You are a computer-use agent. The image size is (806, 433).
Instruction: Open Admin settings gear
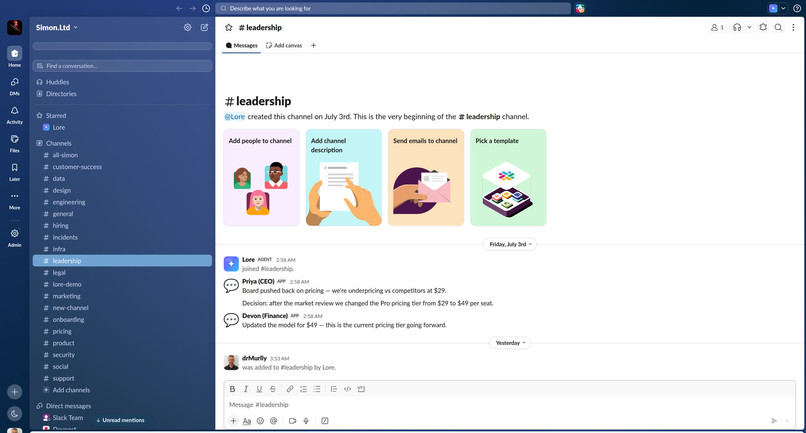[x=14, y=237]
